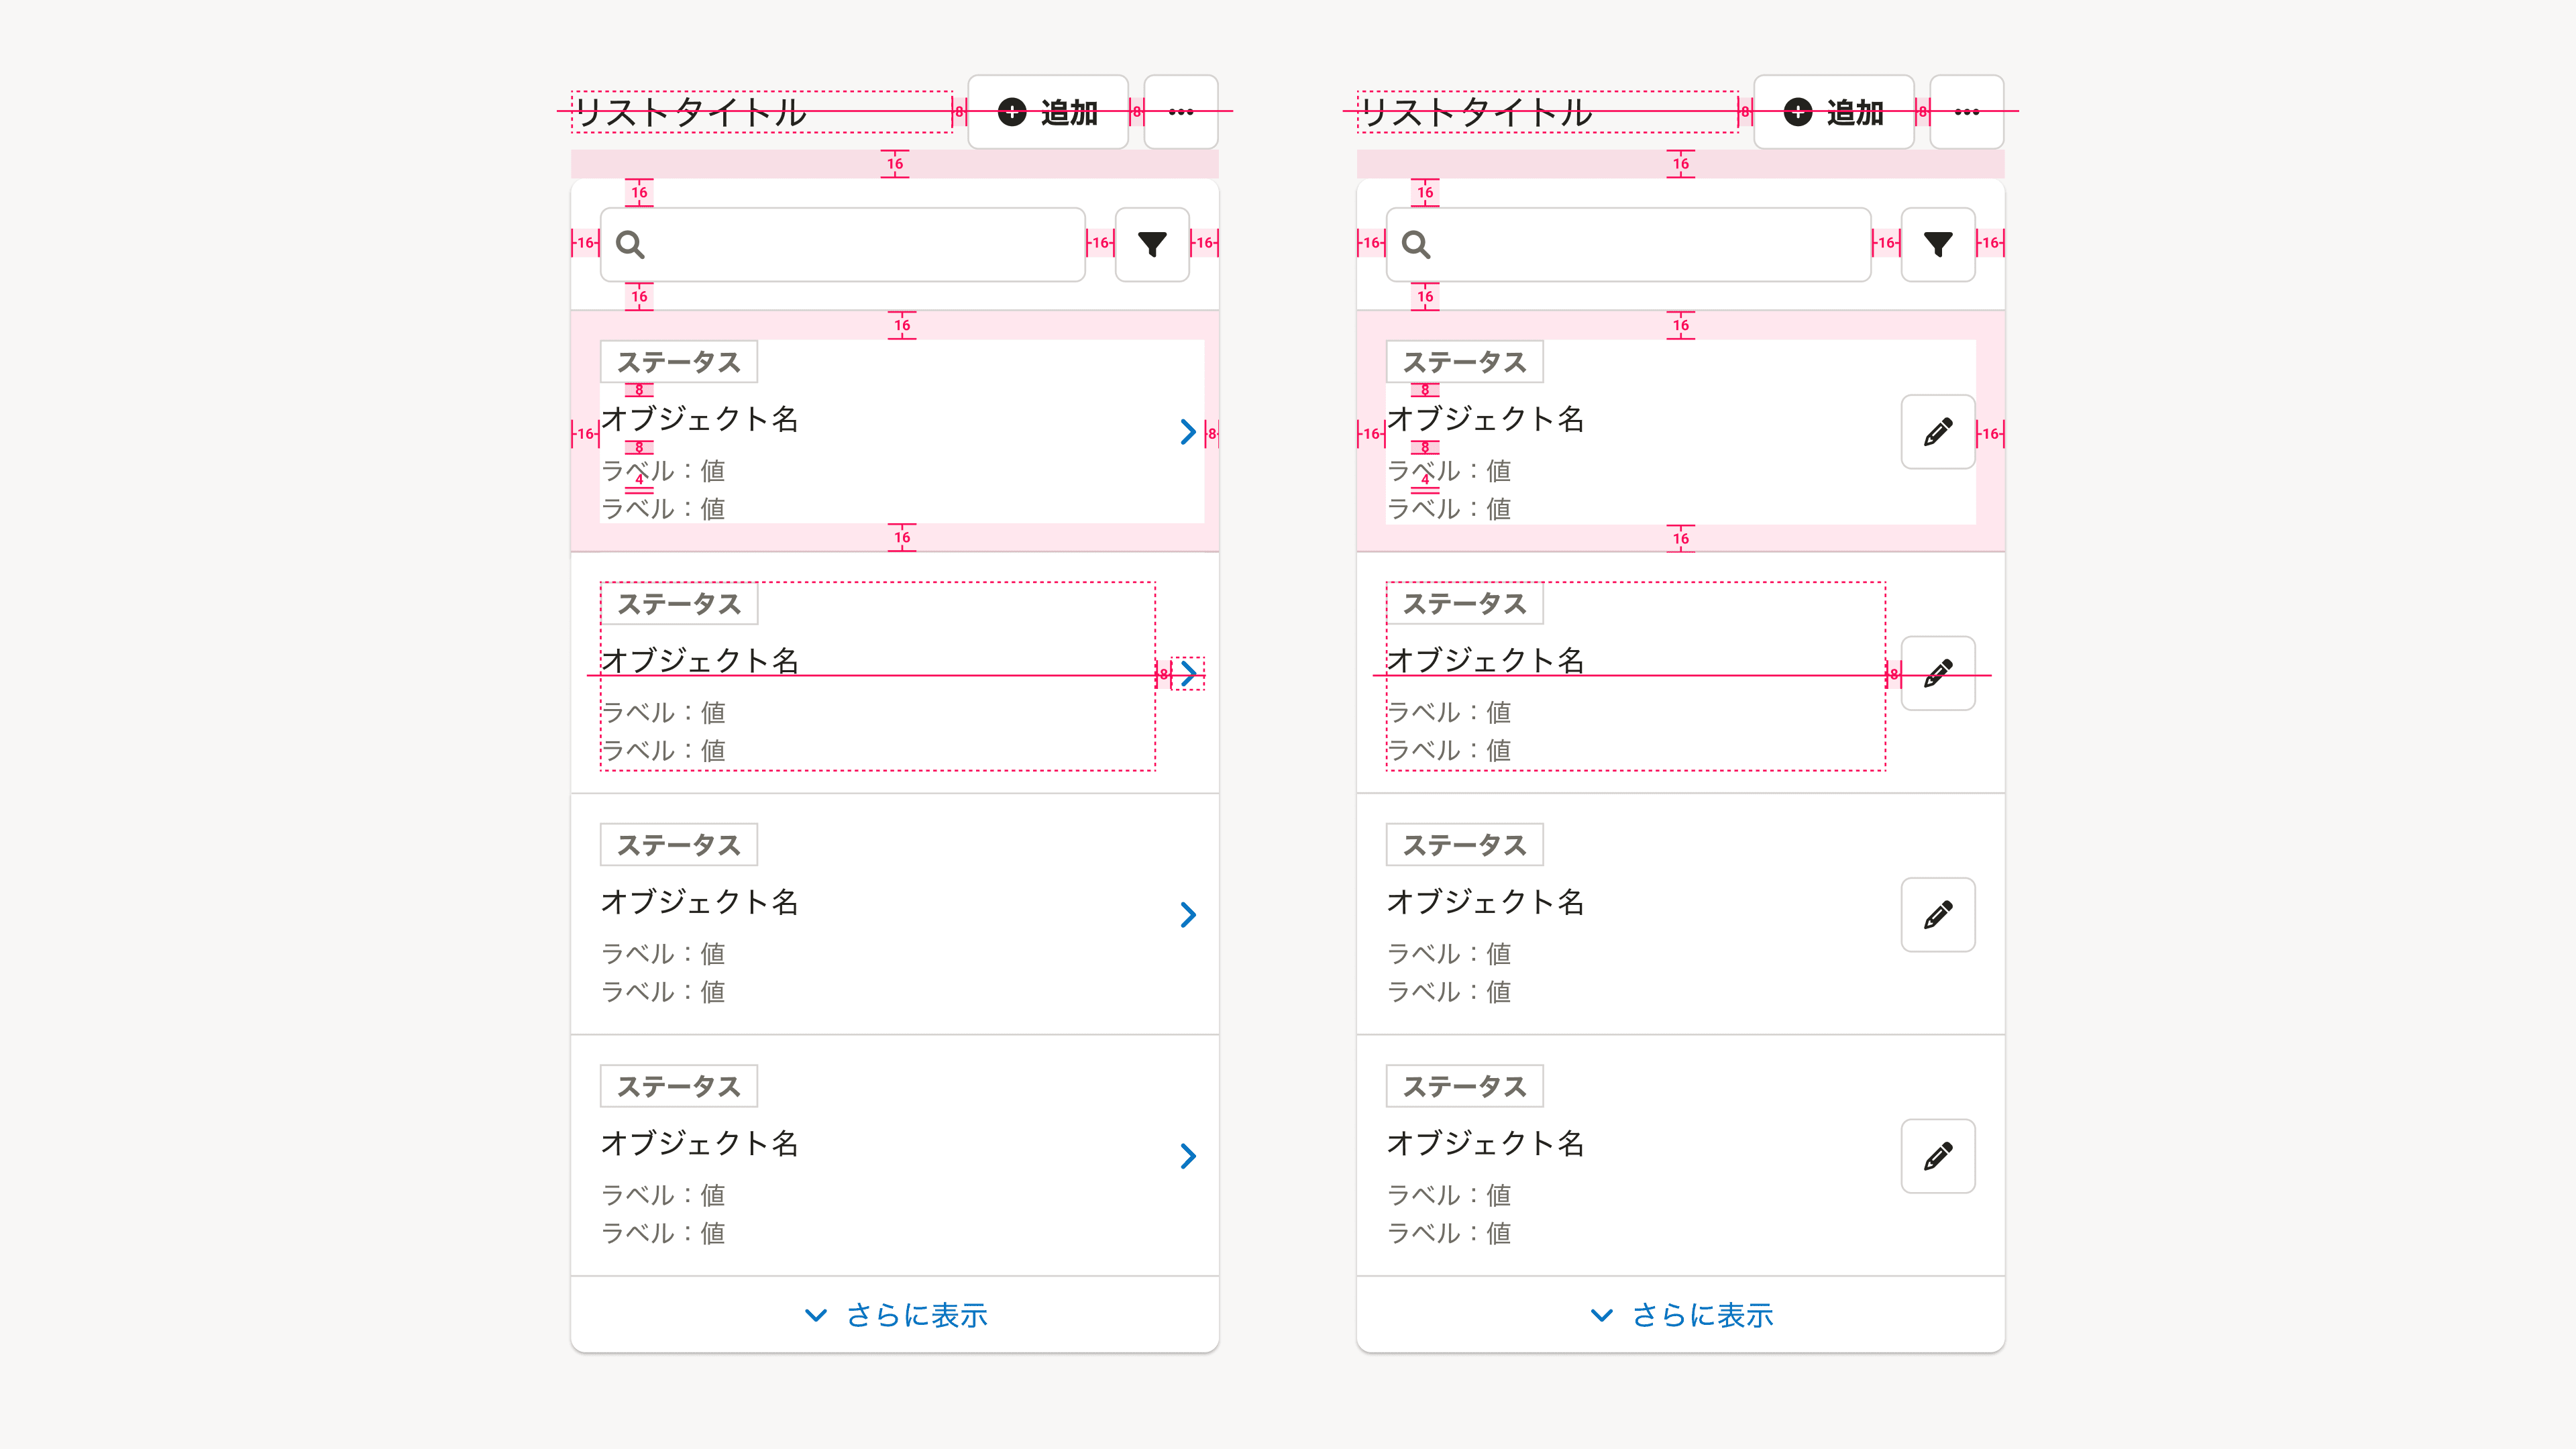Click the plus icon inside the left 追加 button
Viewport: 2576px width, 1449px height.
(1012, 112)
